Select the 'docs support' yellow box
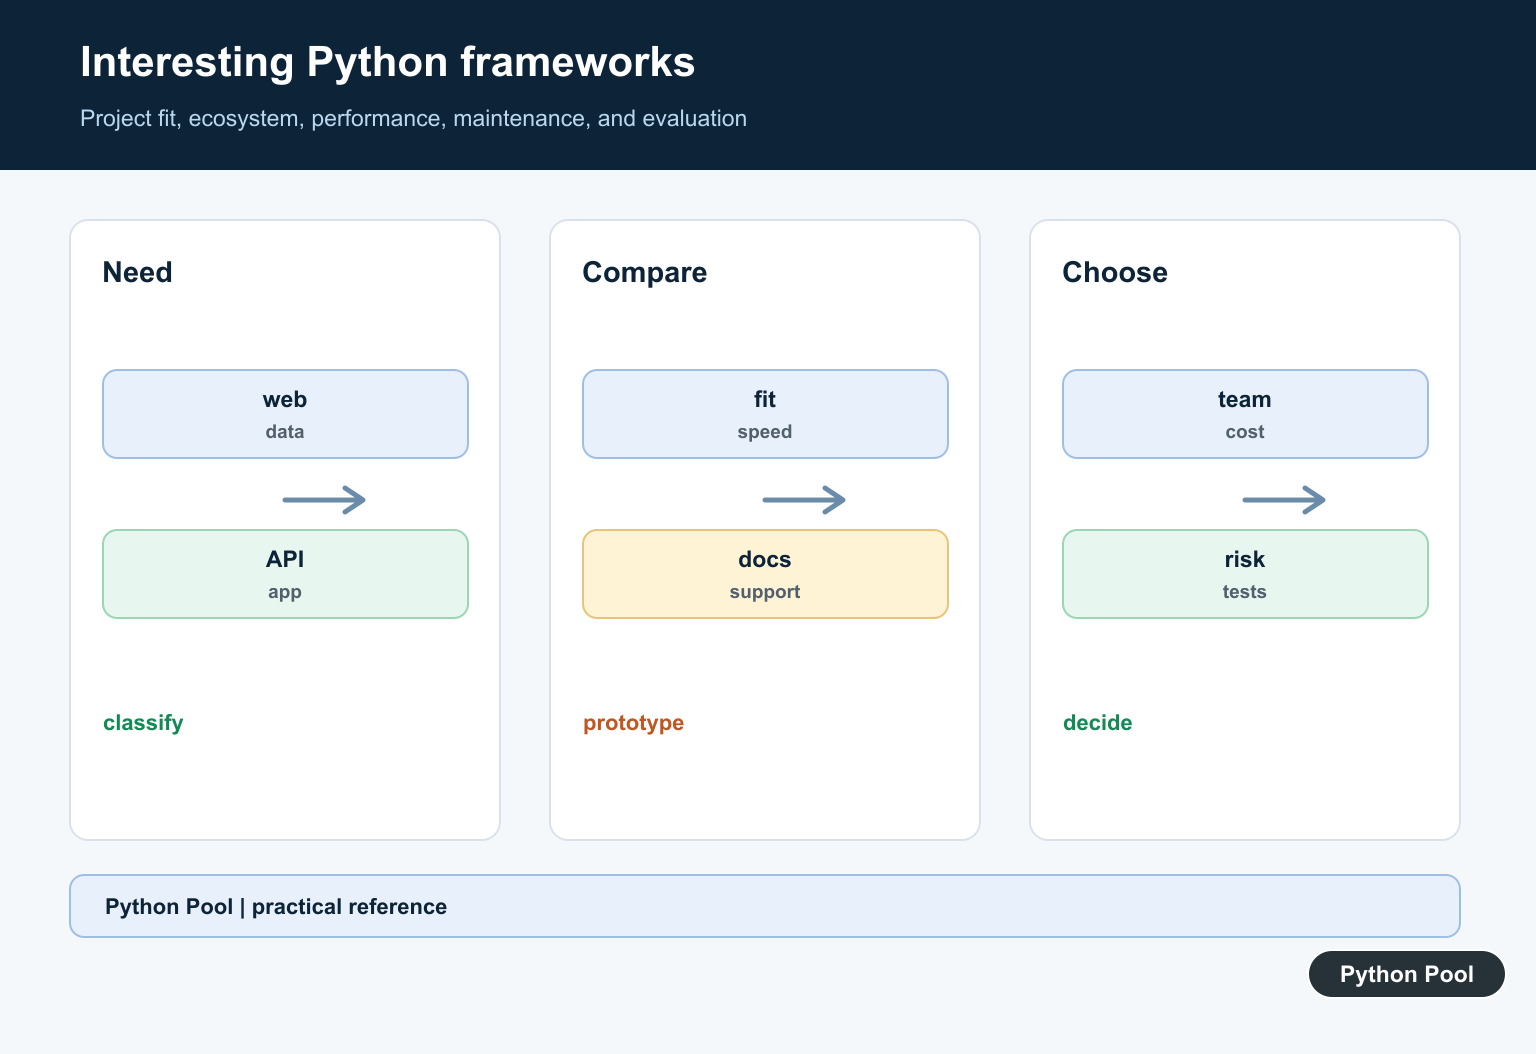Image resolution: width=1536 pixels, height=1054 pixels. click(x=765, y=574)
